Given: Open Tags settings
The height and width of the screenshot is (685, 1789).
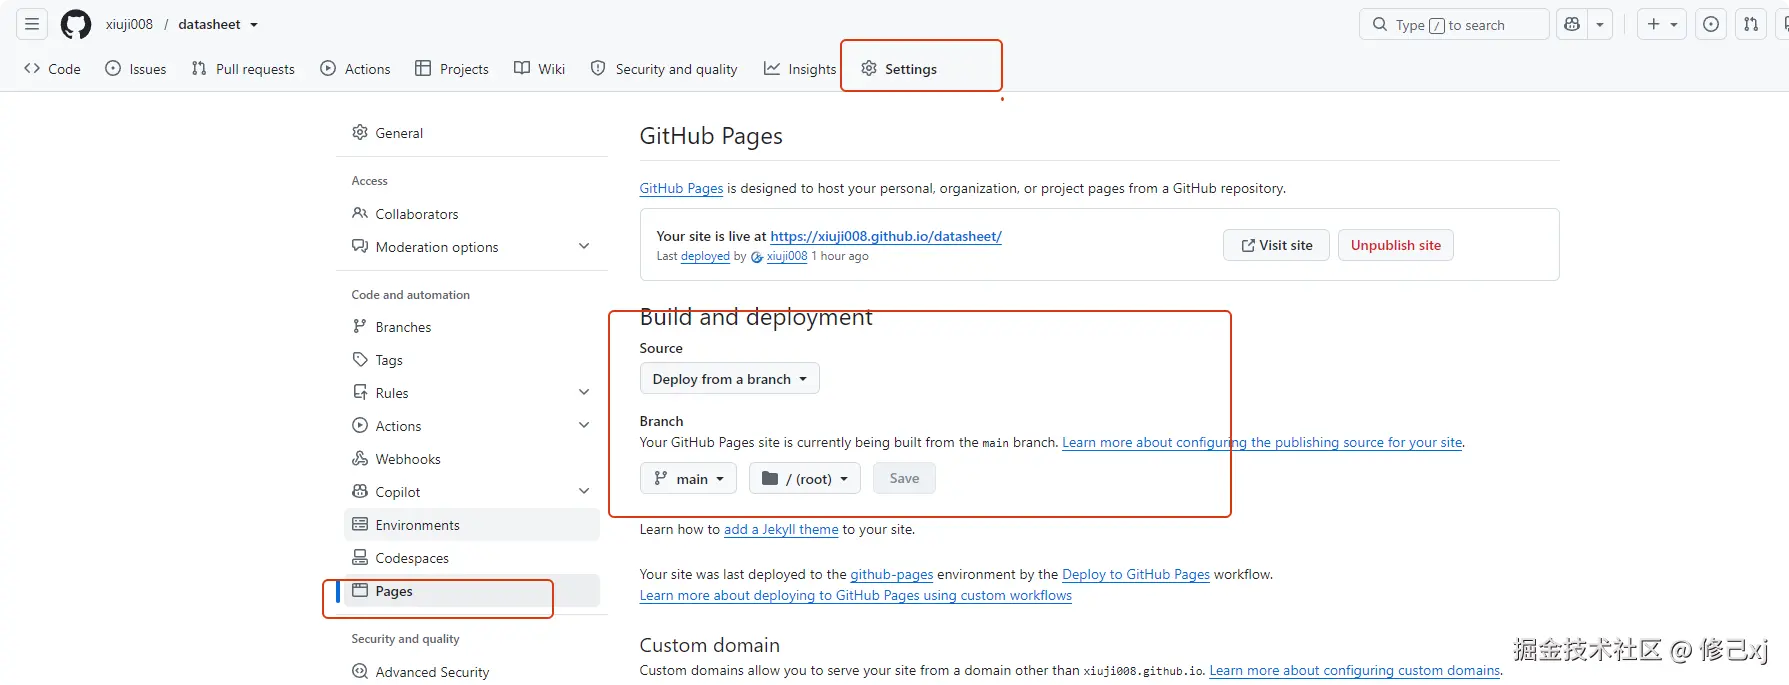Looking at the screenshot, I should coord(472,360).
